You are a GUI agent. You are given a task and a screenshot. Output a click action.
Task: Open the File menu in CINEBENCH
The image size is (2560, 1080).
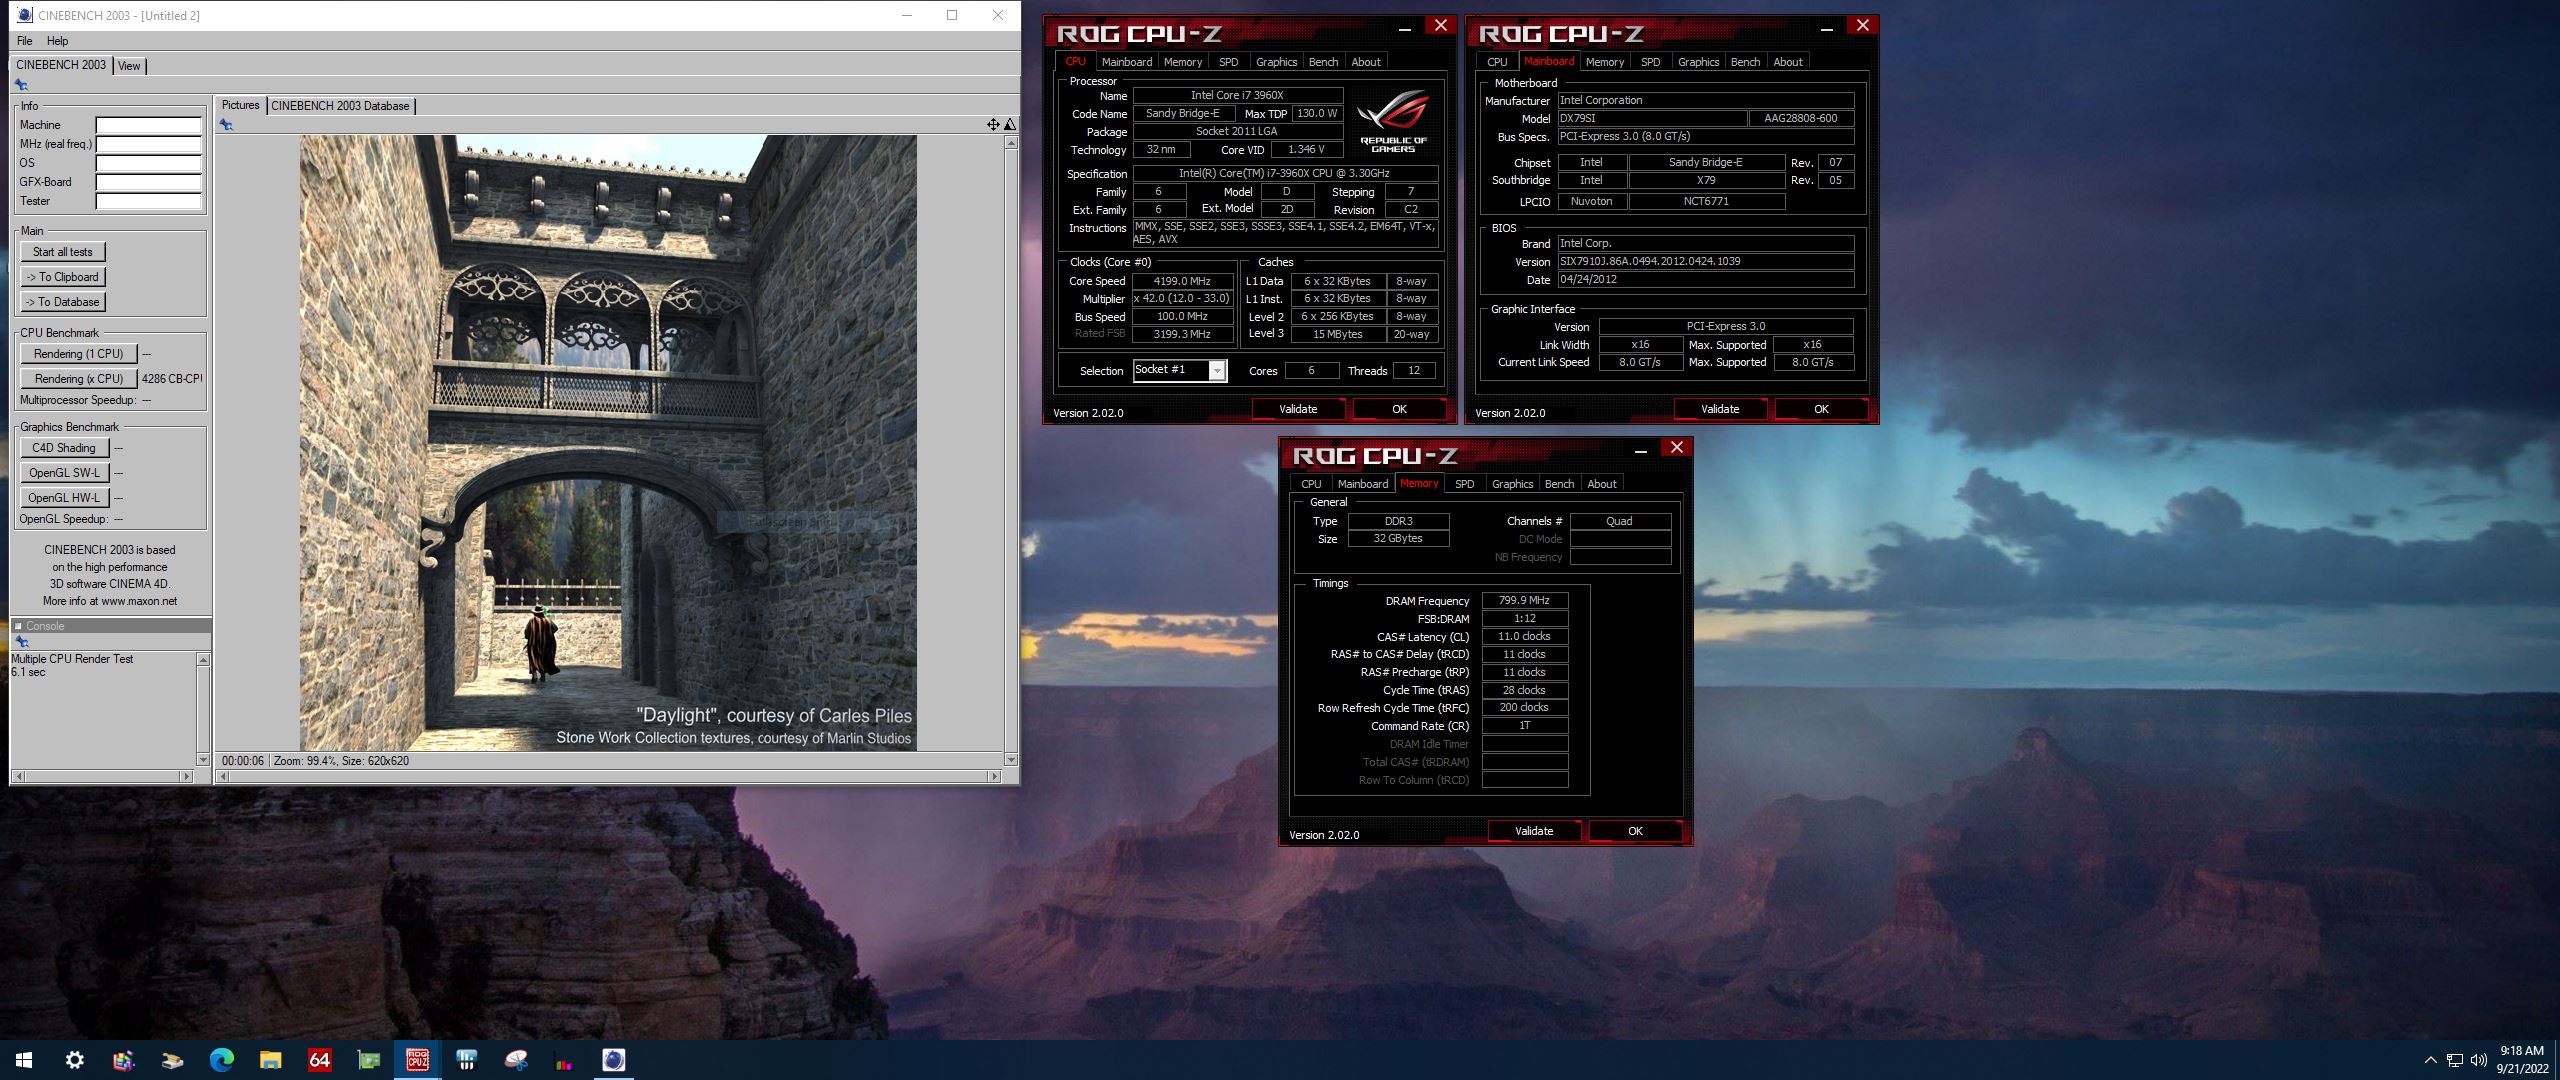(25, 41)
